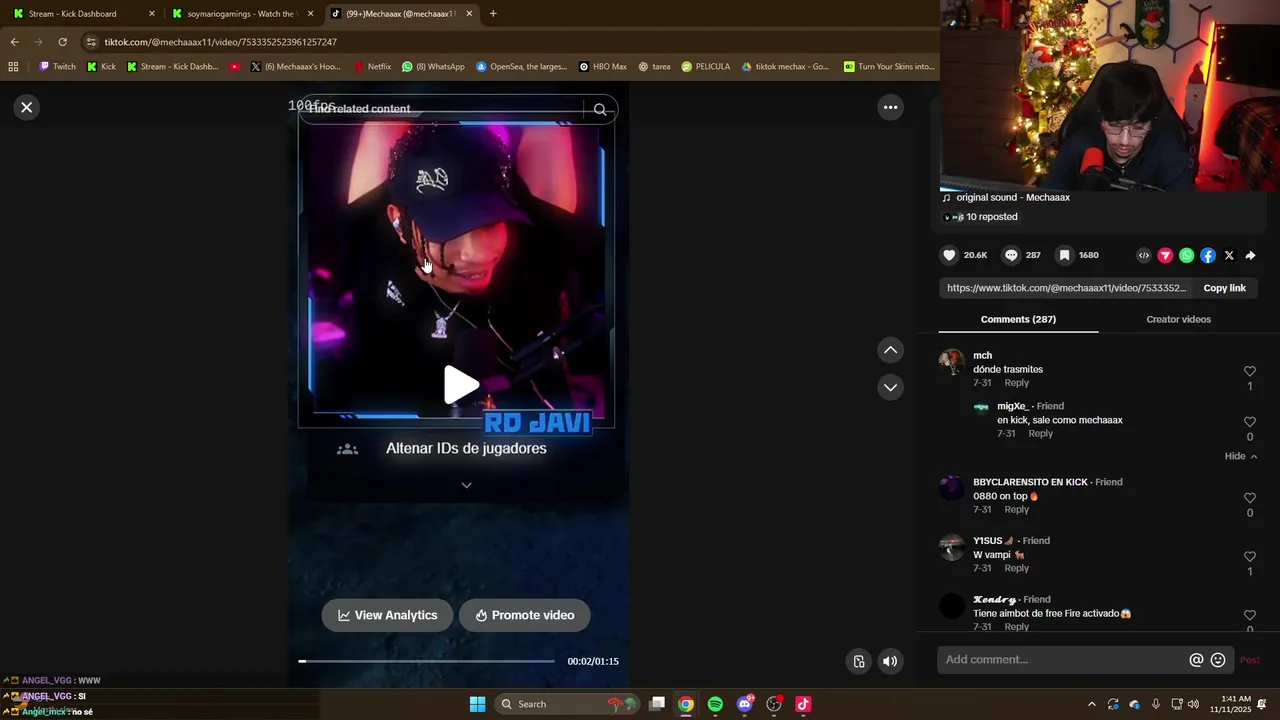Open PELICULA bookmark
This screenshot has width=1280, height=720.
click(x=705, y=67)
